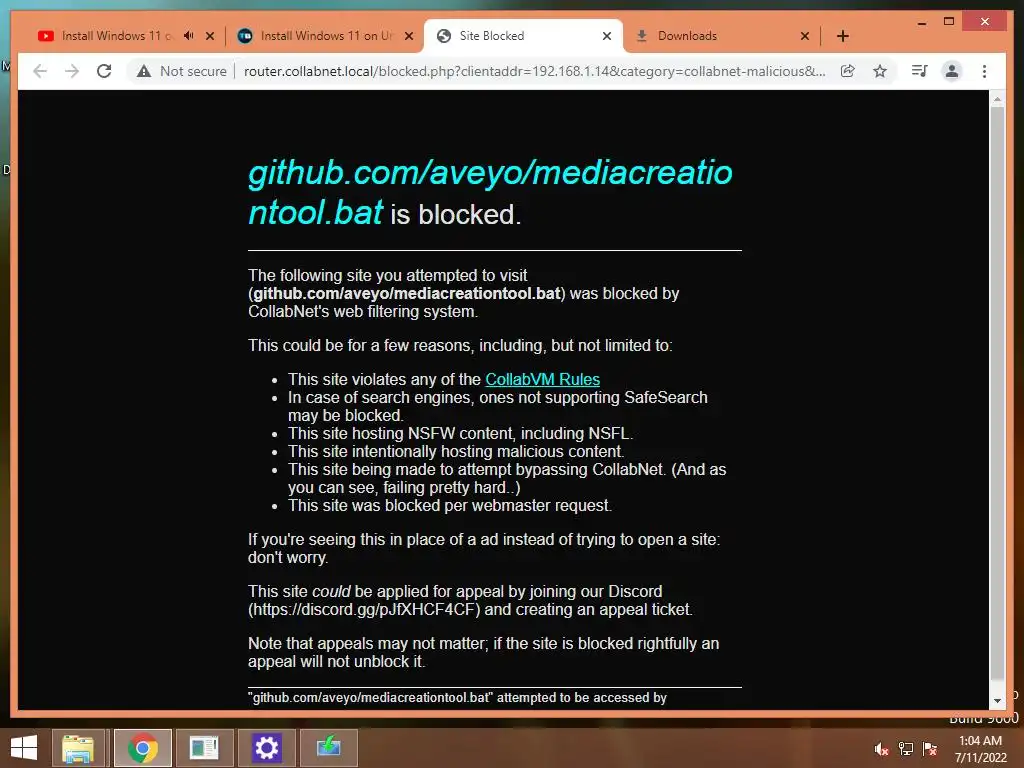The width and height of the screenshot is (1024, 768).
Task: Click the Discord invite URL text
Action: [364, 609]
